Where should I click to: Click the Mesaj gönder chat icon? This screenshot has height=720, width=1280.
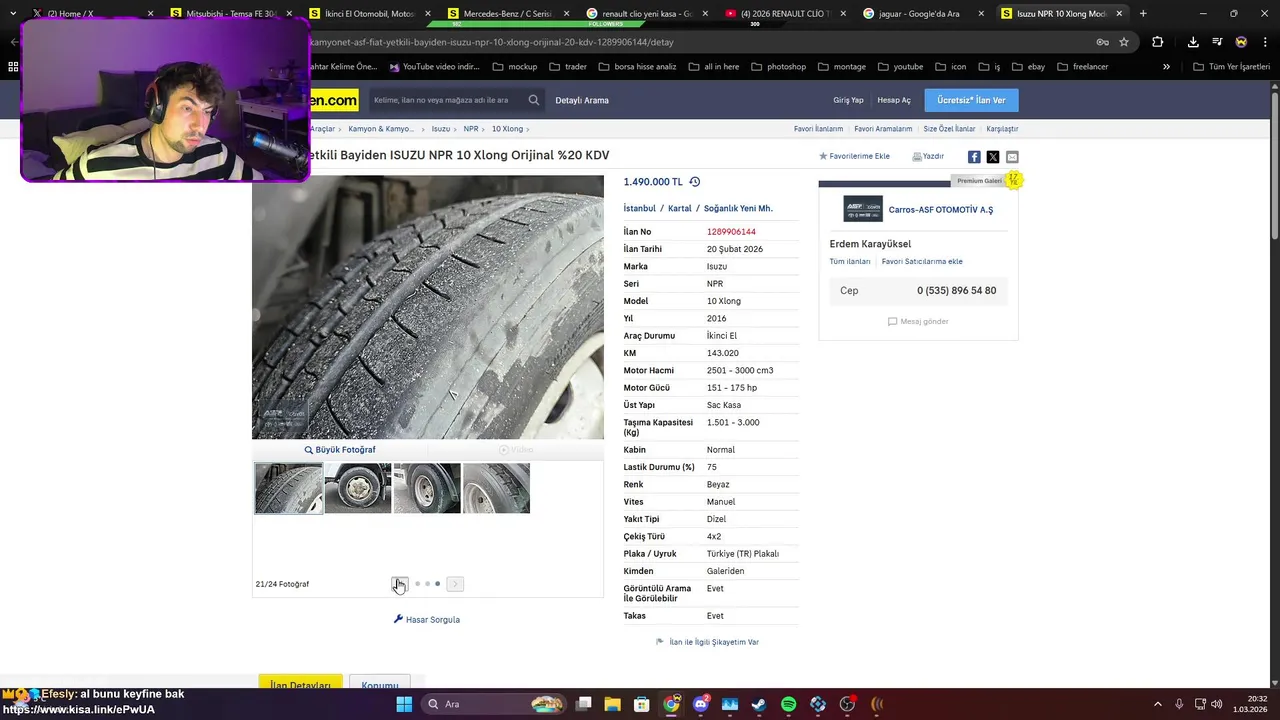pyautogui.click(x=892, y=322)
